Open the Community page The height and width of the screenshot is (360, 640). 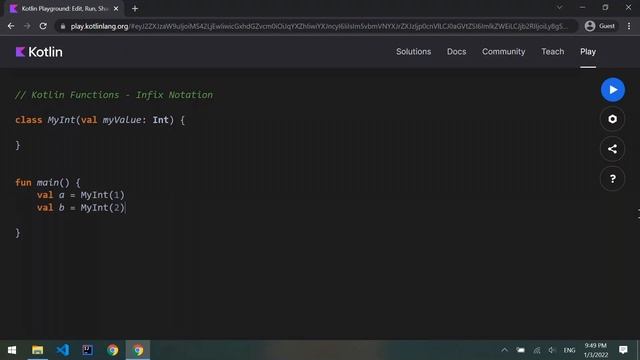[503, 51]
